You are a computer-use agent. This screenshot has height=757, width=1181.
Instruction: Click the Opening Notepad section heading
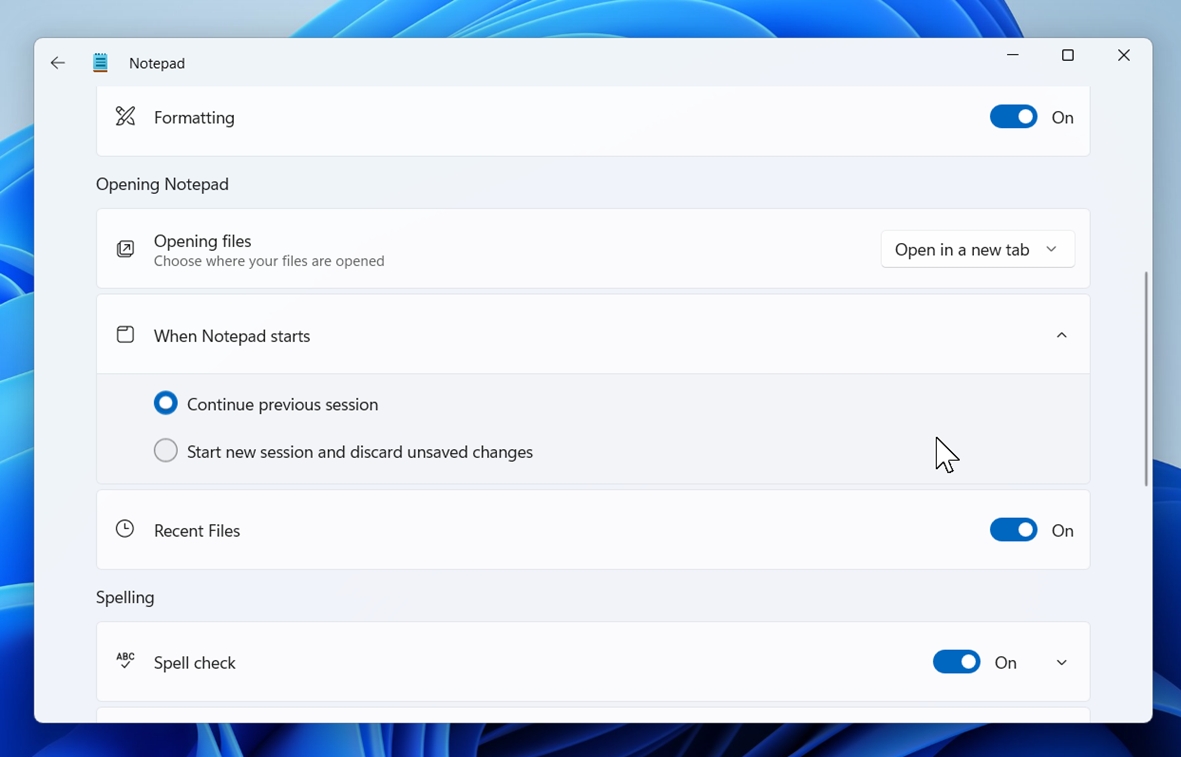click(162, 184)
